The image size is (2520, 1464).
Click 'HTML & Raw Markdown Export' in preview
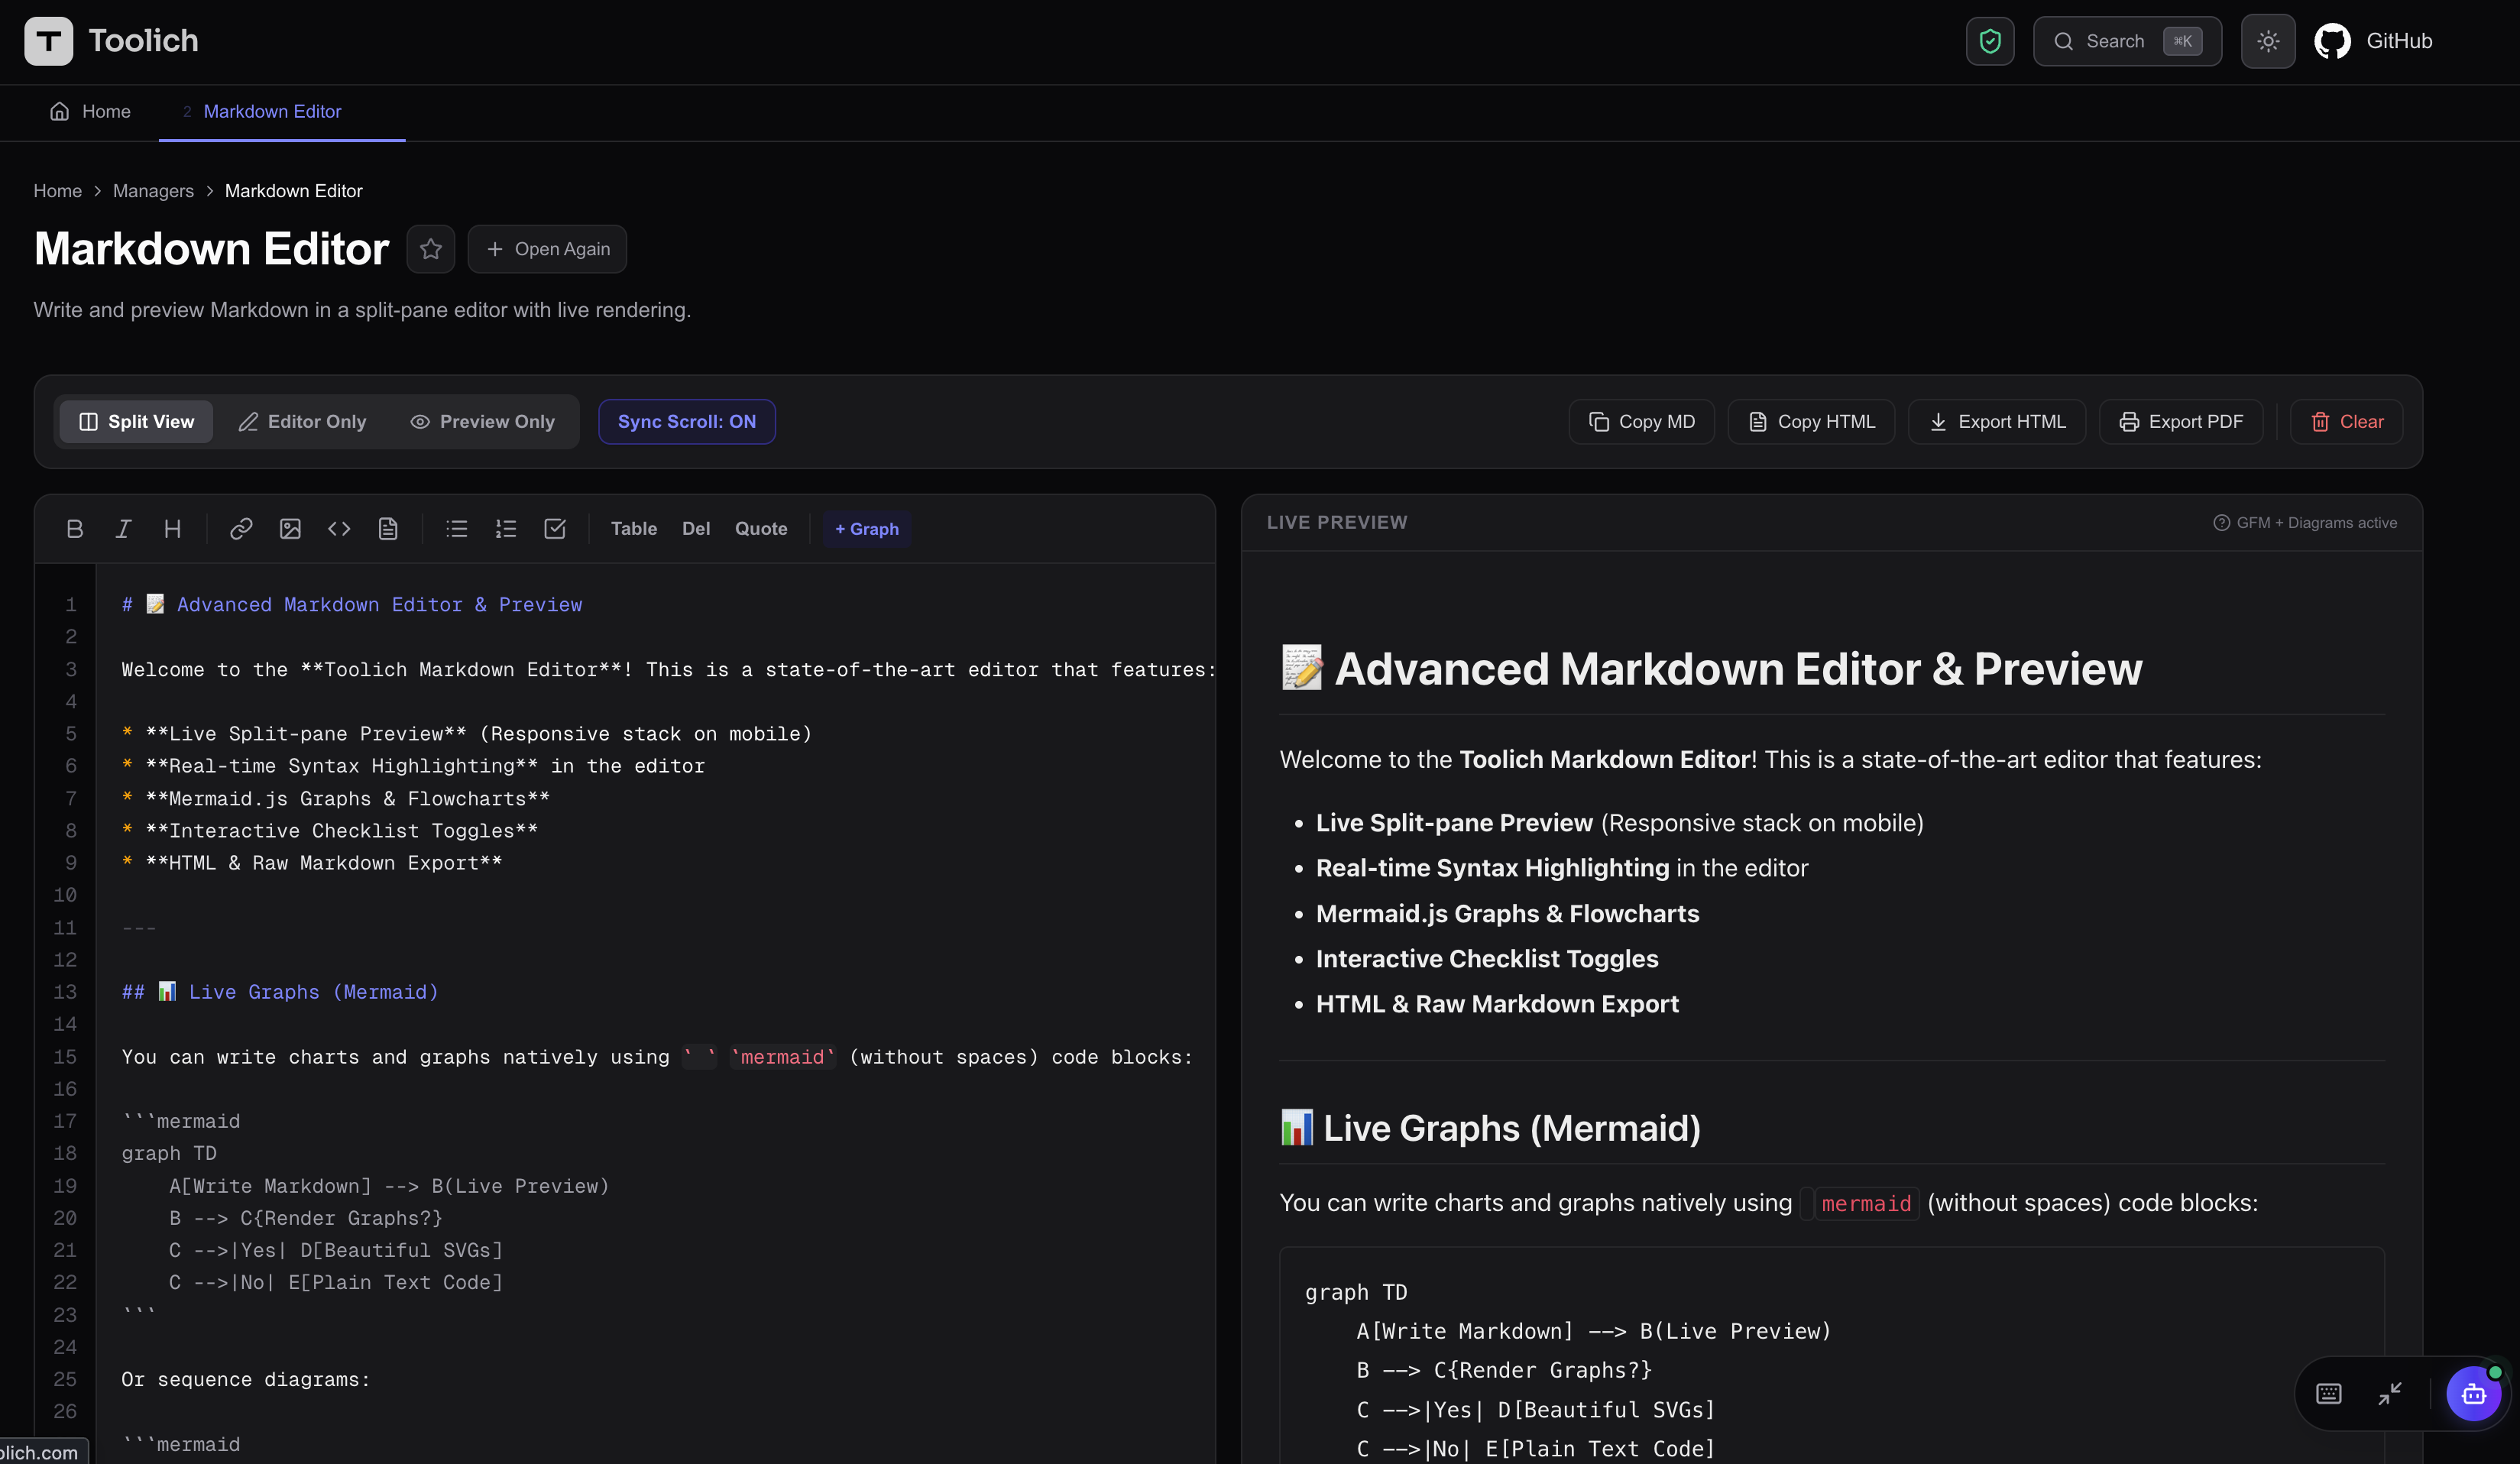pyautogui.click(x=1497, y=1004)
